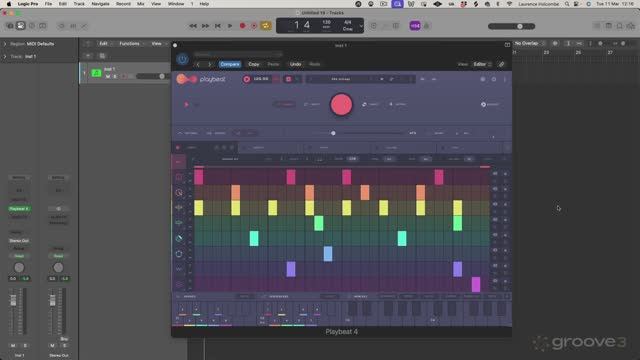Solo the Inst 1 track header
Image resolution: width=640 pixels, height=360 pixels.
coord(115,76)
